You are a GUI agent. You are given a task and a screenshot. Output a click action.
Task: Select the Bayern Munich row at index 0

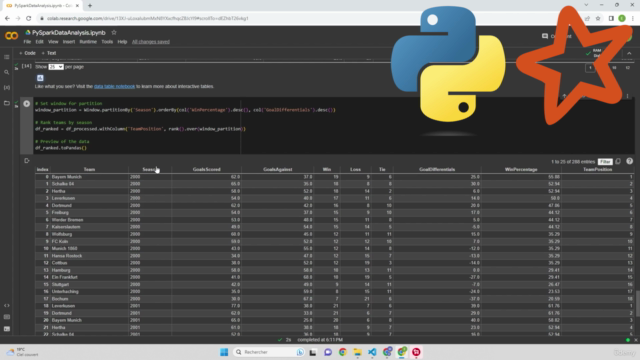pyautogui.click(x=334, y=177)
